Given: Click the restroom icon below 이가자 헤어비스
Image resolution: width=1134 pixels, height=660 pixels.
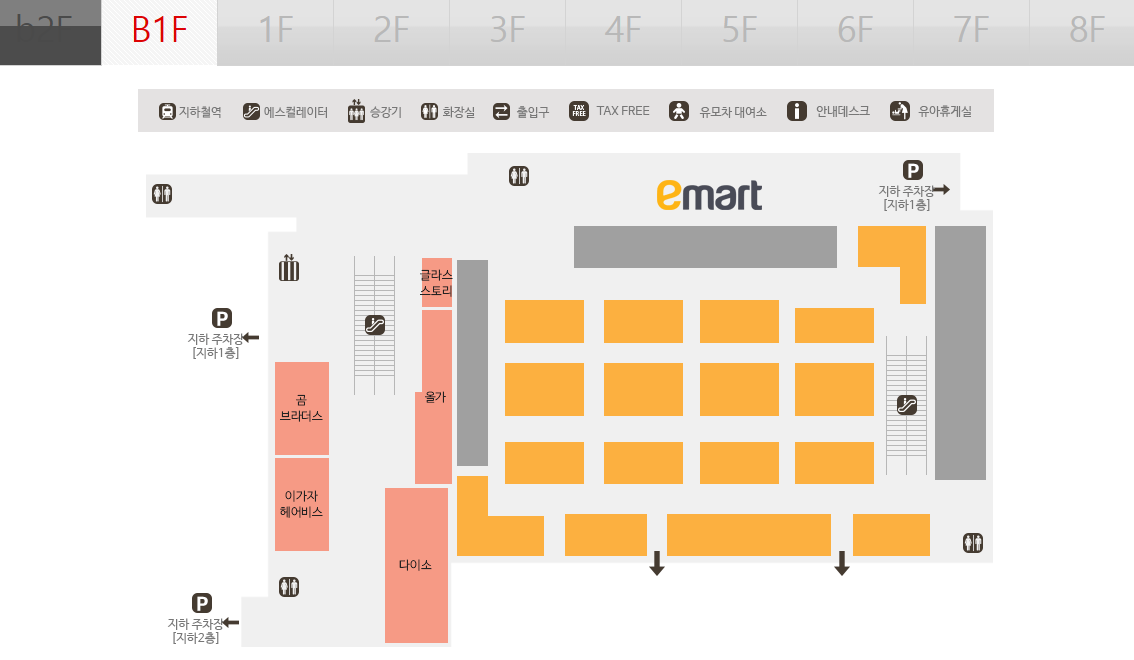Looking at the screenshot, I should click(x=289, y=586).
